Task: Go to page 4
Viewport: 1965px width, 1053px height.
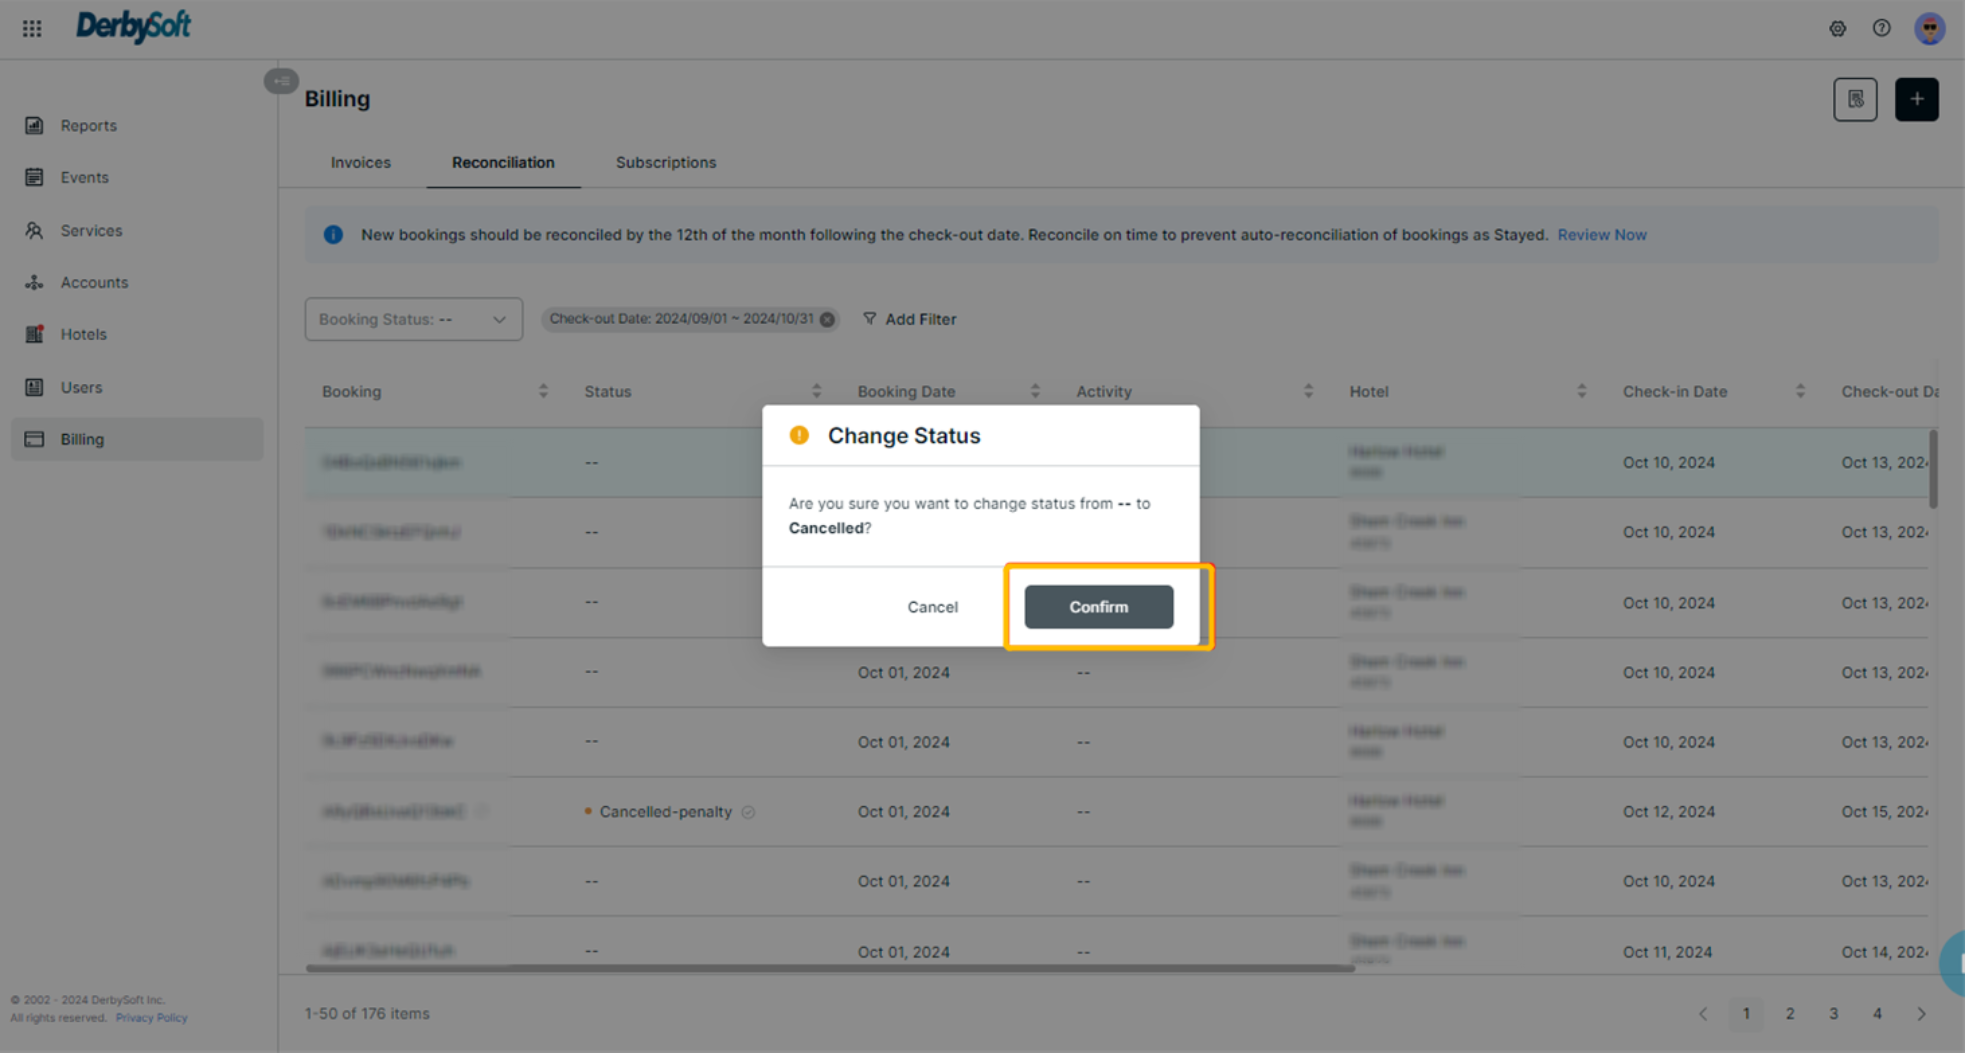Action: 1877,1013
